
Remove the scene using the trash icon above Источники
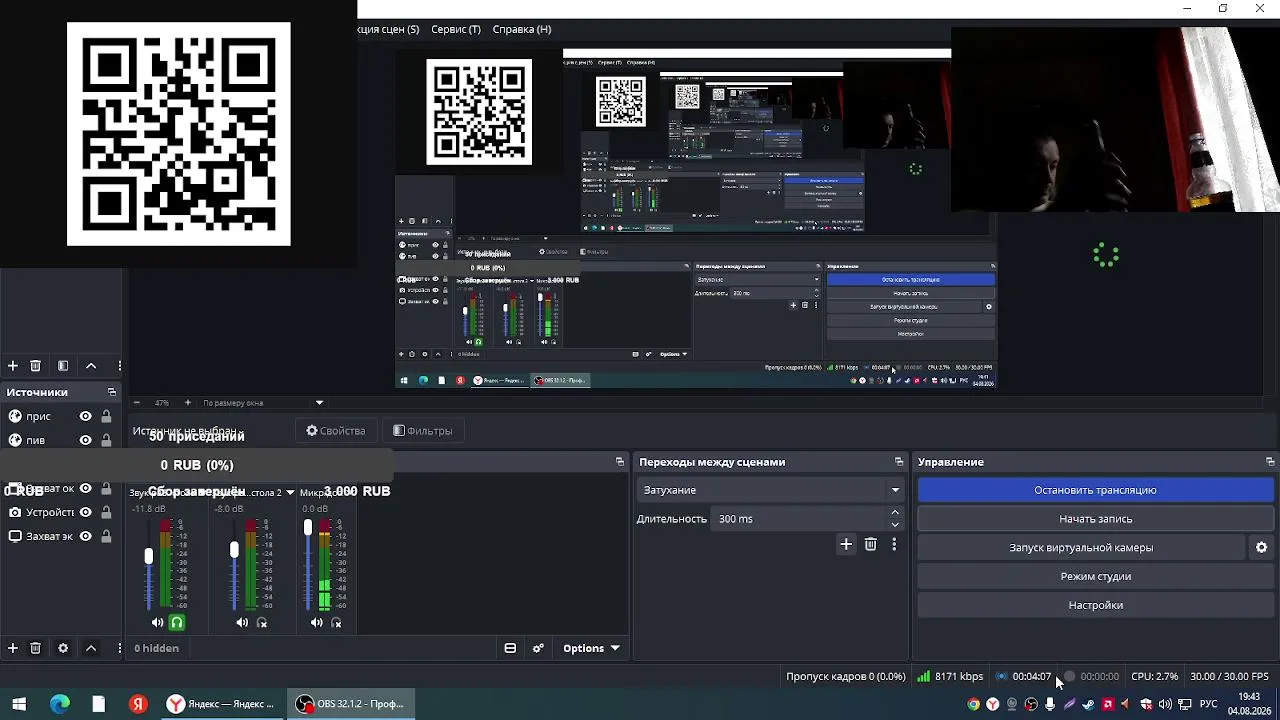click(35, 366)
